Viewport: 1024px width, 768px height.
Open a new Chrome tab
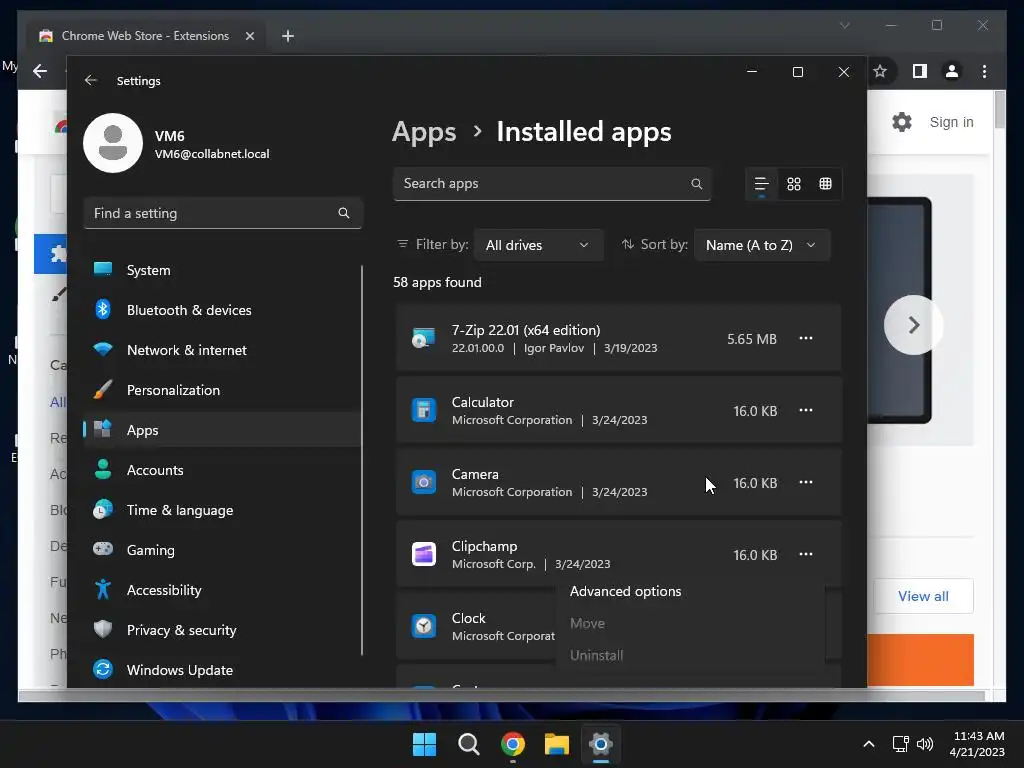click(287, 36)
